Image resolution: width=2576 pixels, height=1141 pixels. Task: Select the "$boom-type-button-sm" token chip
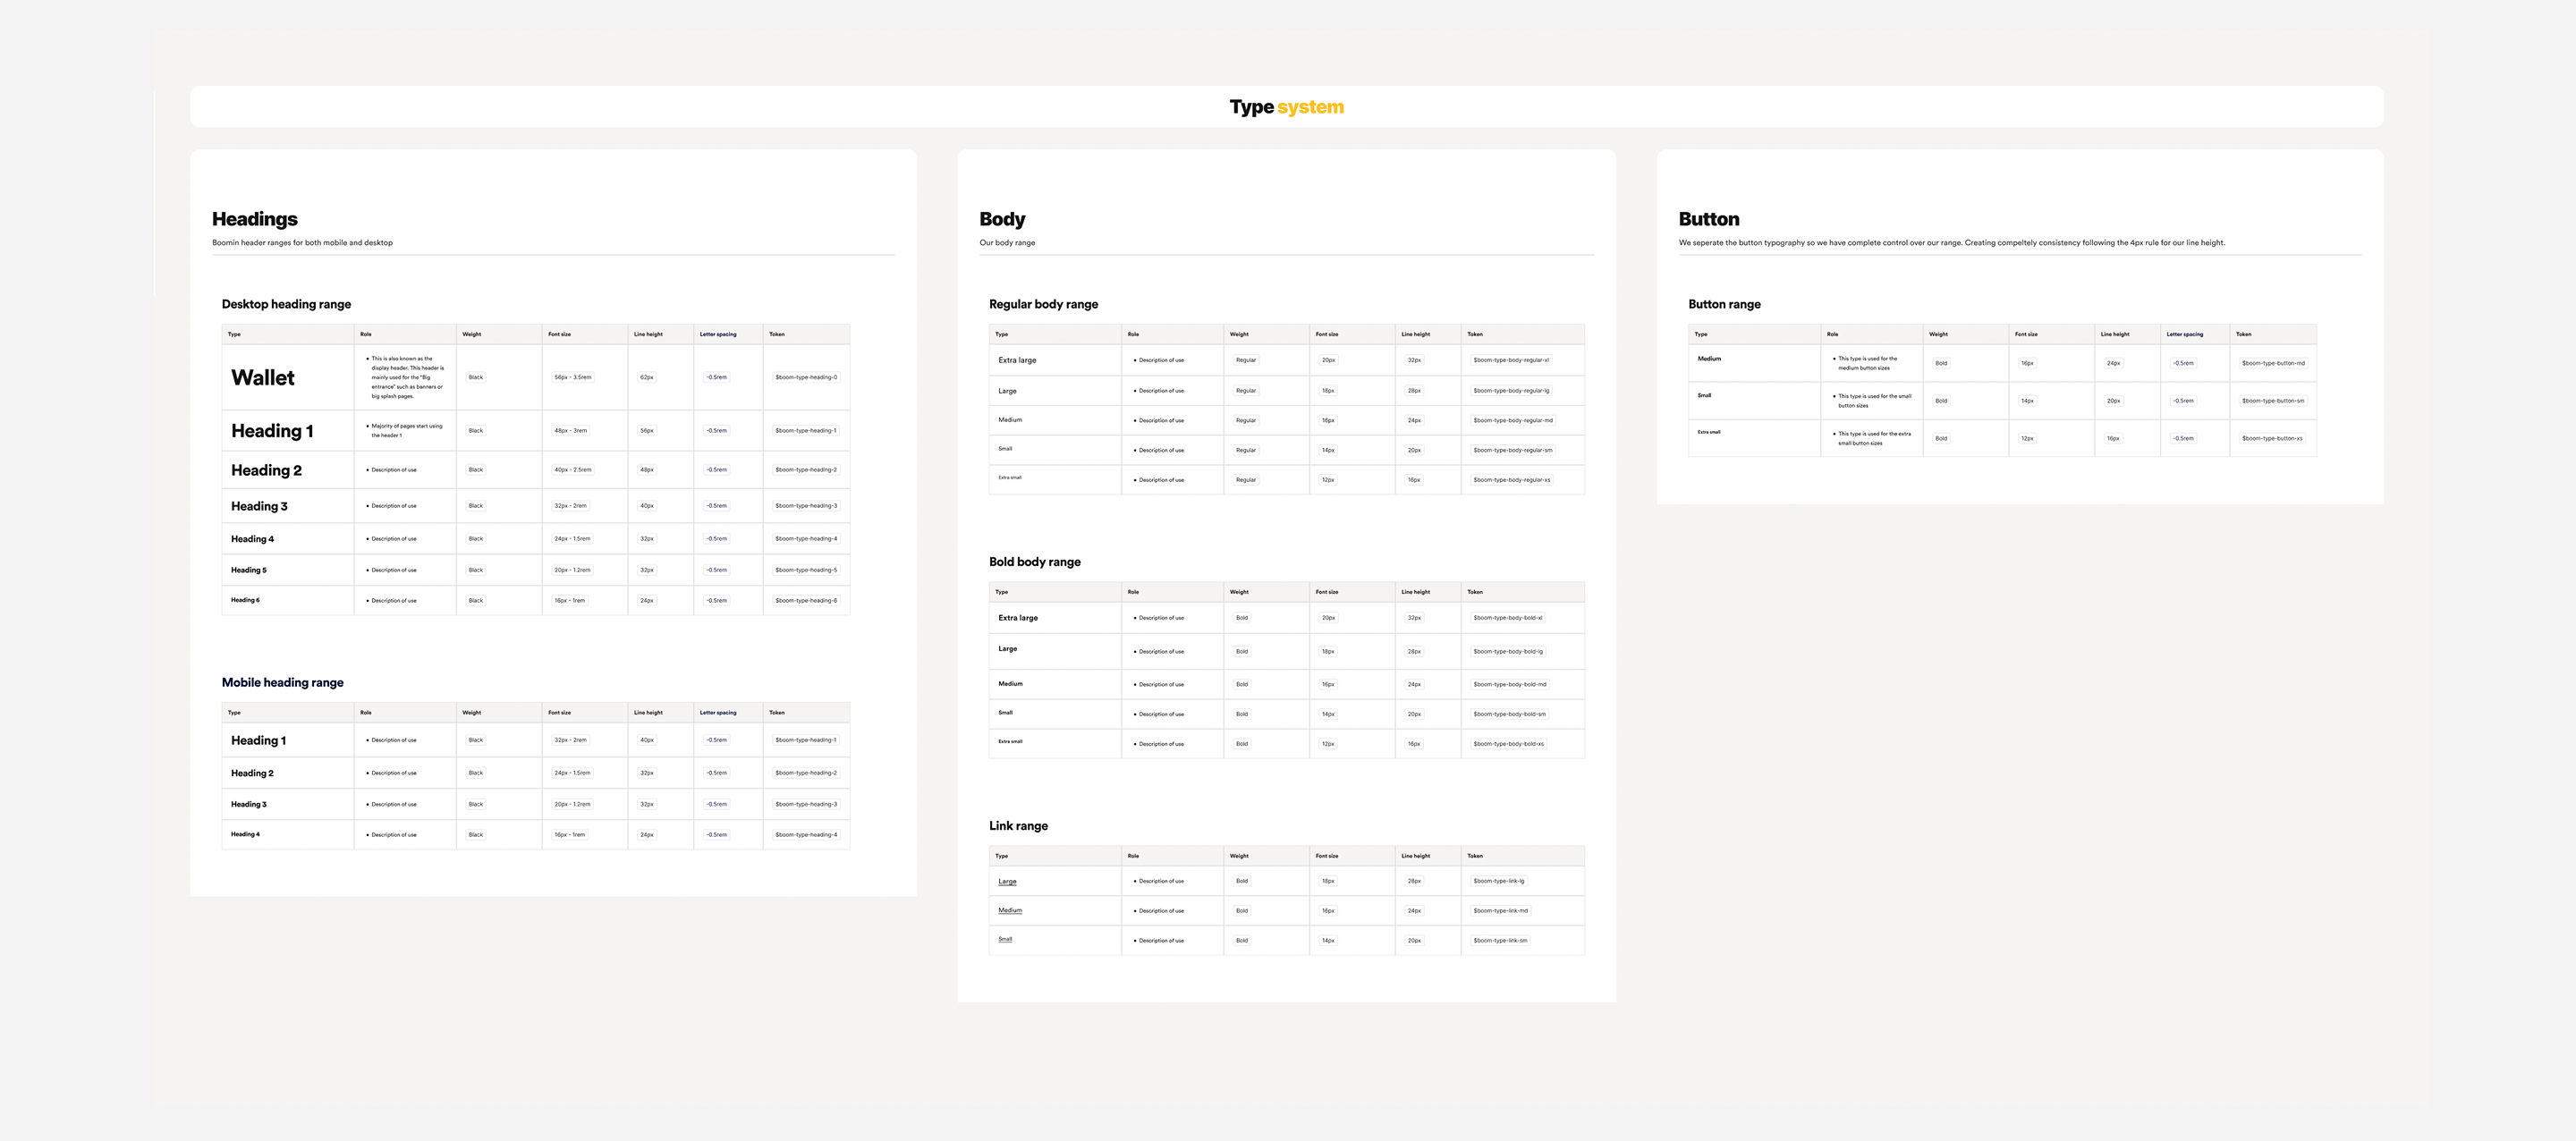pos(2273,401)
